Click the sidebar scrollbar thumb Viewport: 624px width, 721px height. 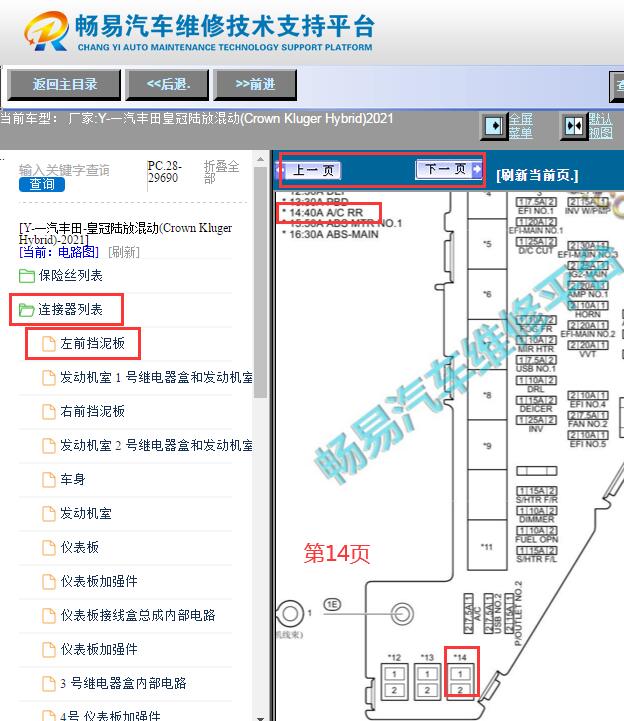[261, 282]
